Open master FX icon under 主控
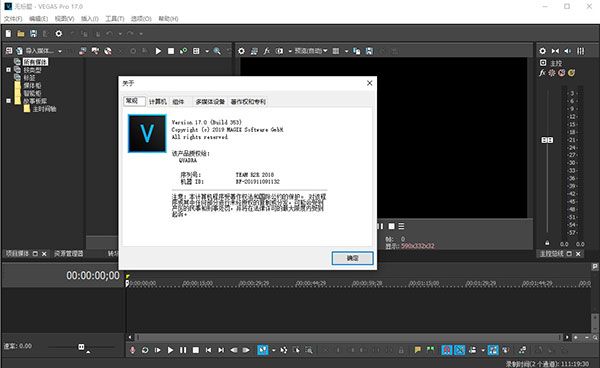The height and width of the screenshot is (368, 600). coord(542,73)
